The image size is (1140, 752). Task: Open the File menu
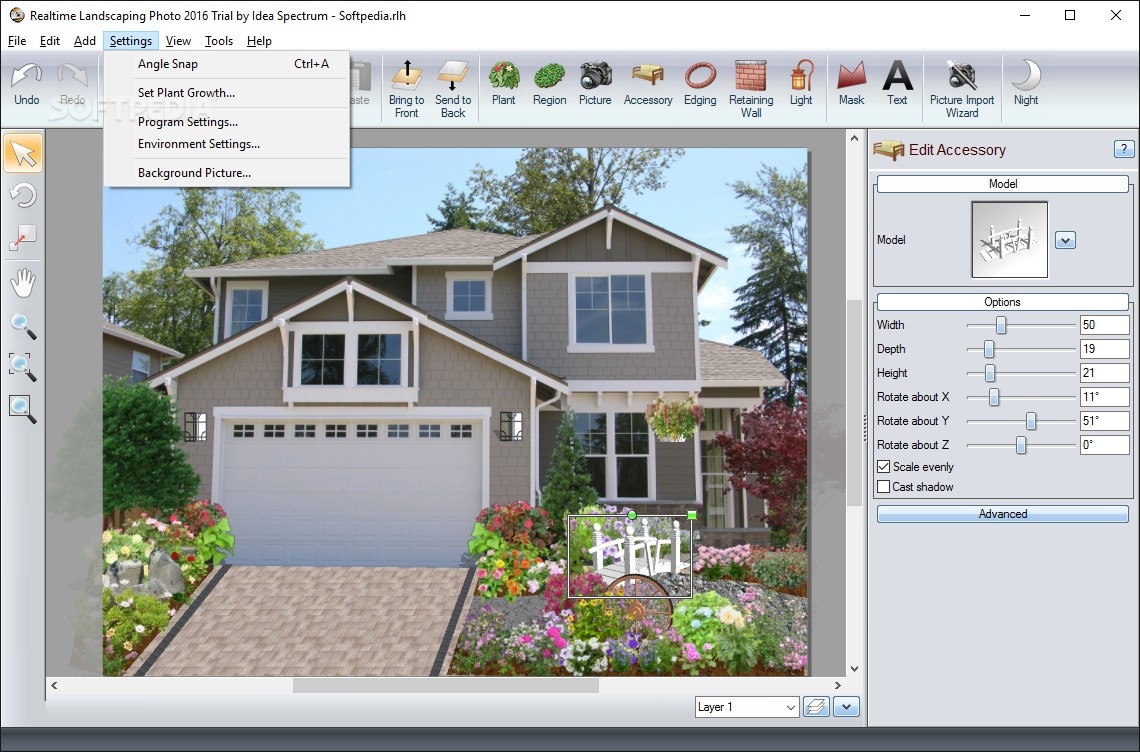[17, 41]
